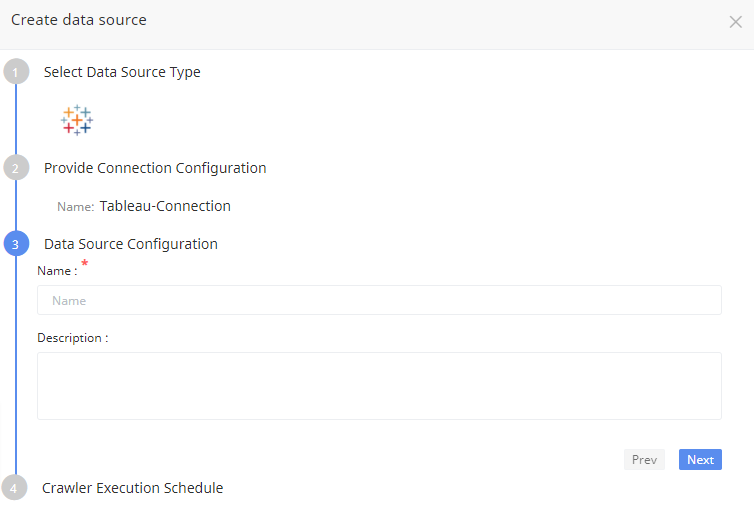Focus the data source Name input field
The image size is (754, 510).
coord(379,300)
